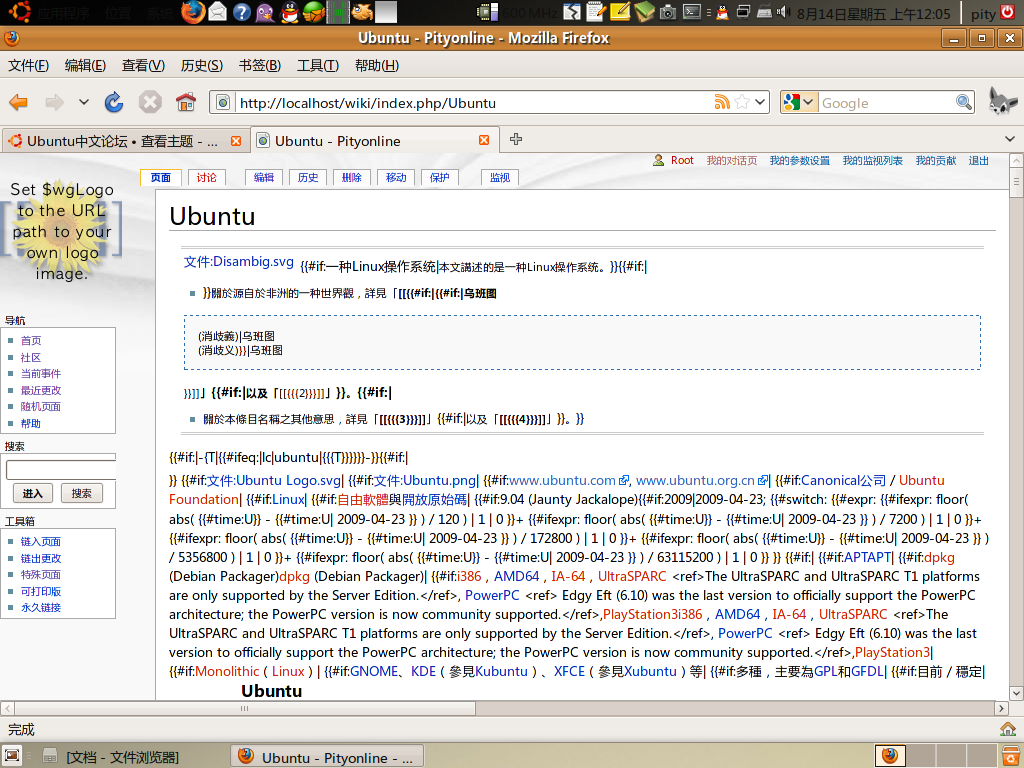Click the CPU frequency monitor icon
This screenshot has width=1024, height=768.
[487, 12]
